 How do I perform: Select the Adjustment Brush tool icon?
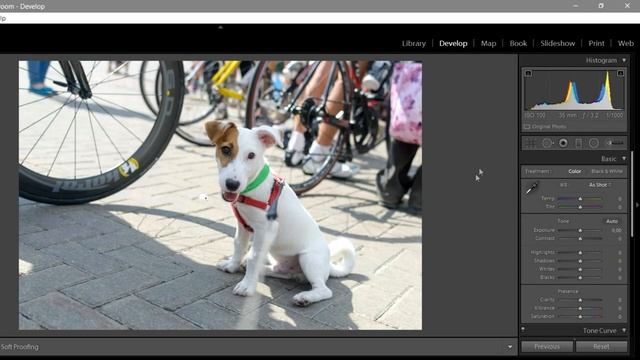615,143
